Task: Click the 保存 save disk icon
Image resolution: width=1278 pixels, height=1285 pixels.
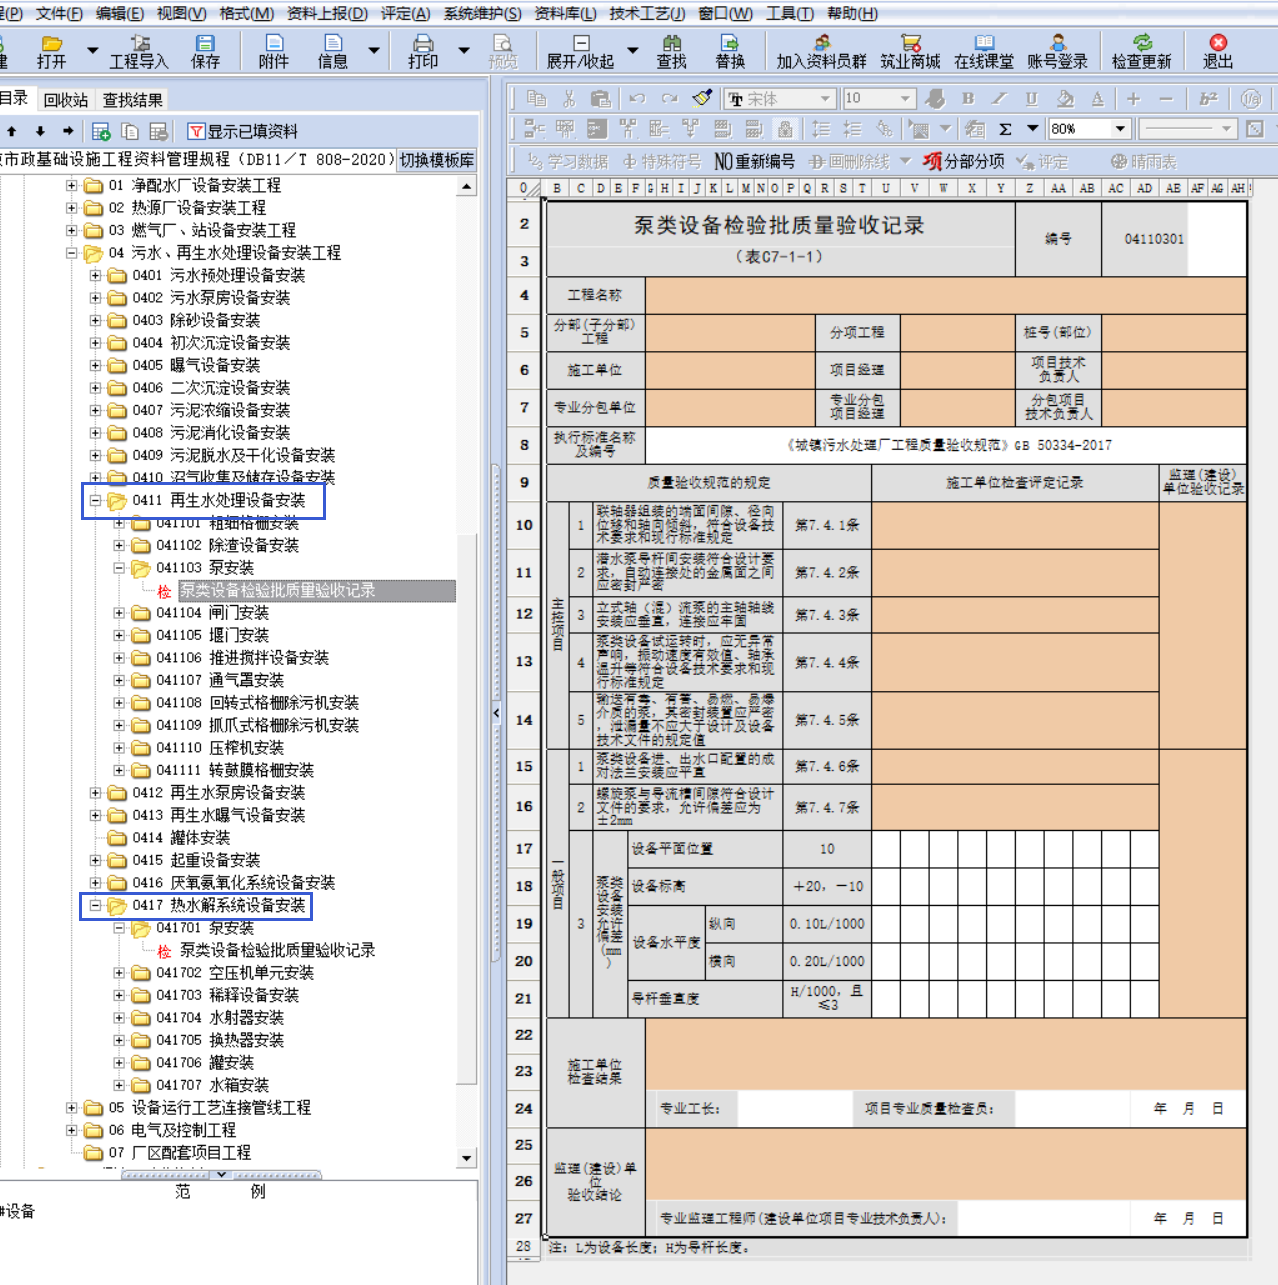Action: tap(205, 43)
